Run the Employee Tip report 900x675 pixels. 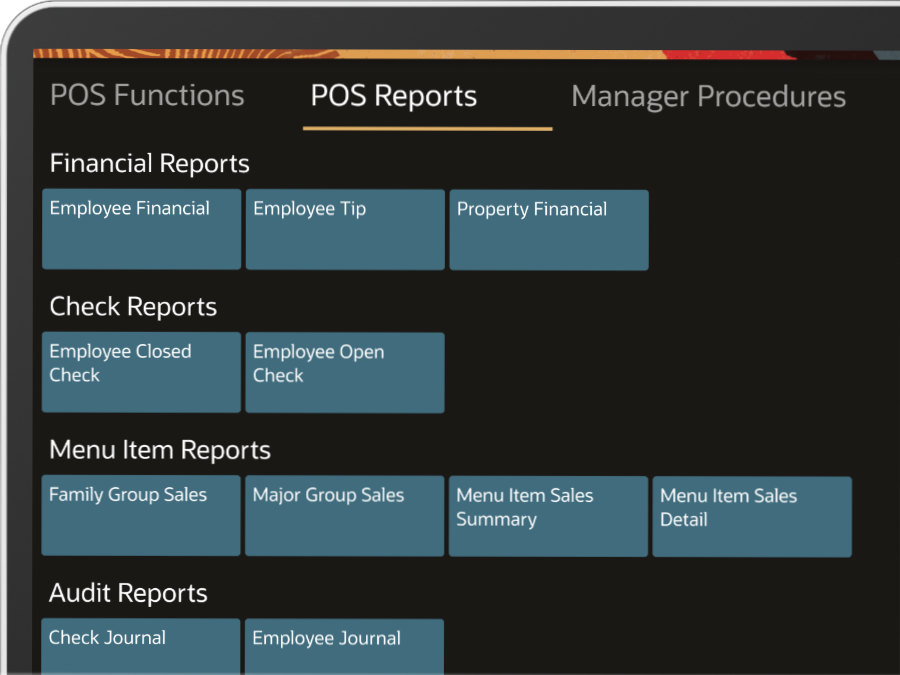[x=345, y=230]
